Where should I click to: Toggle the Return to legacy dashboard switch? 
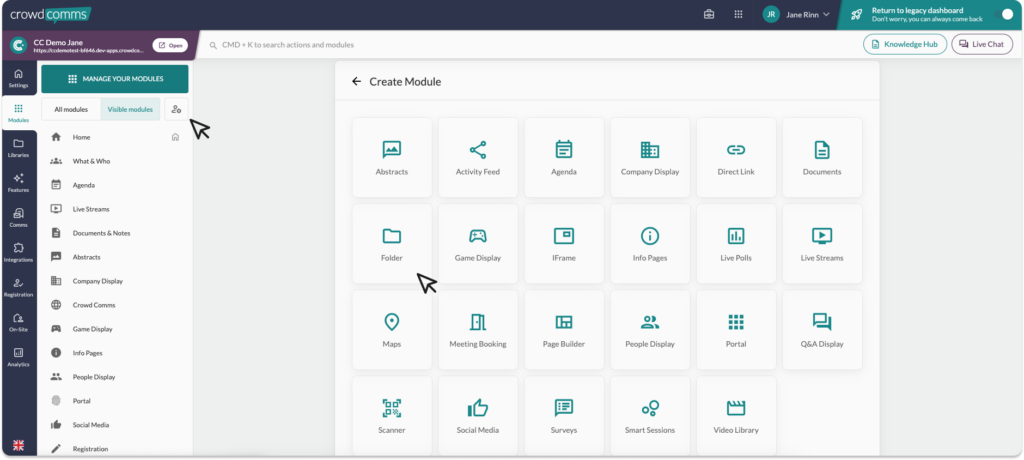tap(1006, 15)
